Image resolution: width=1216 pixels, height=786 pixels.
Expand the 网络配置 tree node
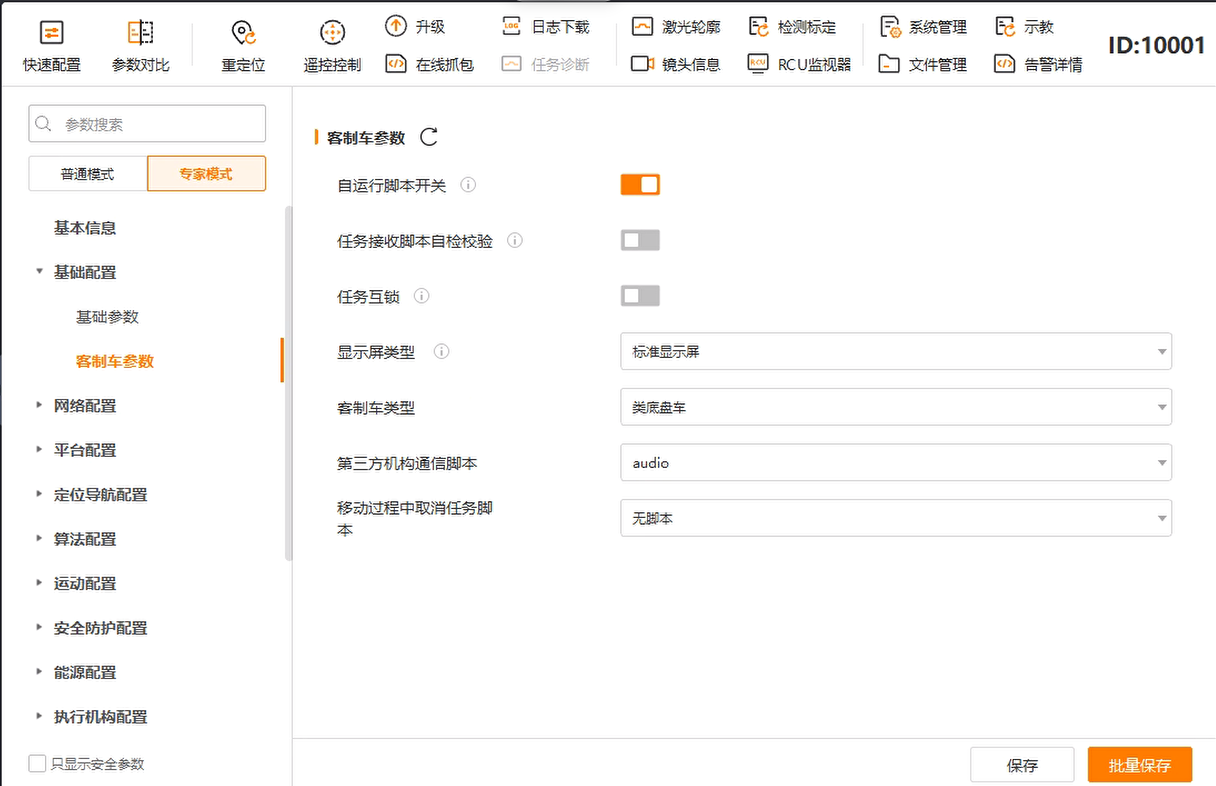pyautogui.click(x=39, y=405)
